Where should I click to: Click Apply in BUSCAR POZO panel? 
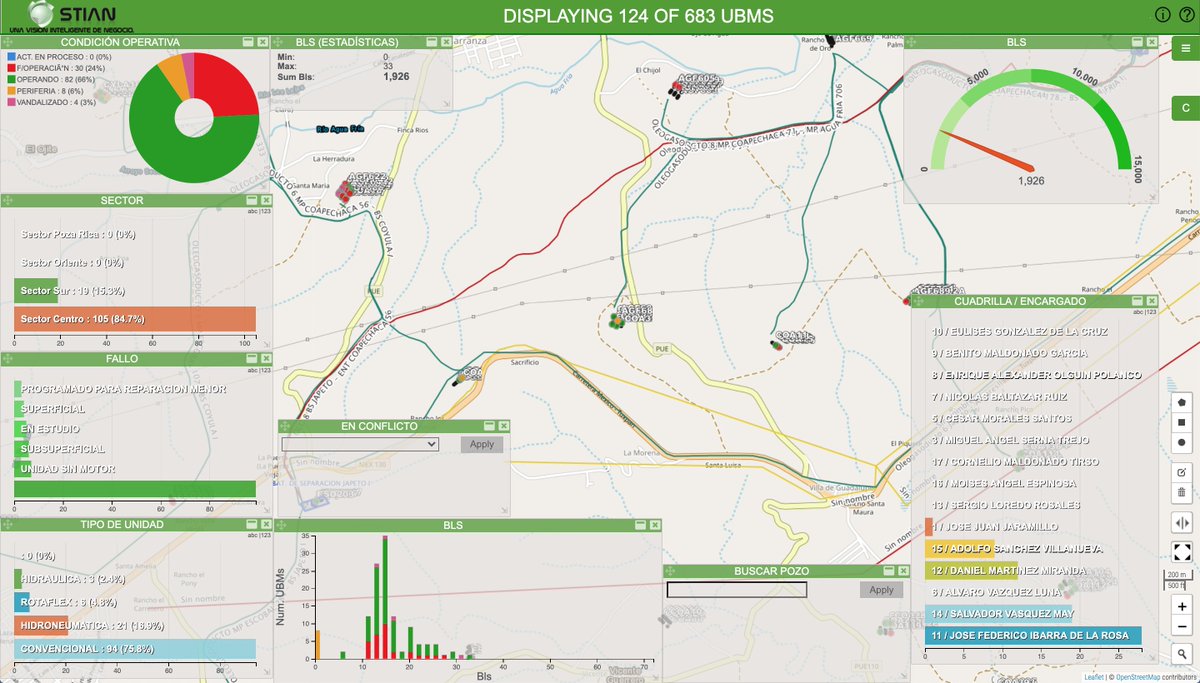point(881,590)
